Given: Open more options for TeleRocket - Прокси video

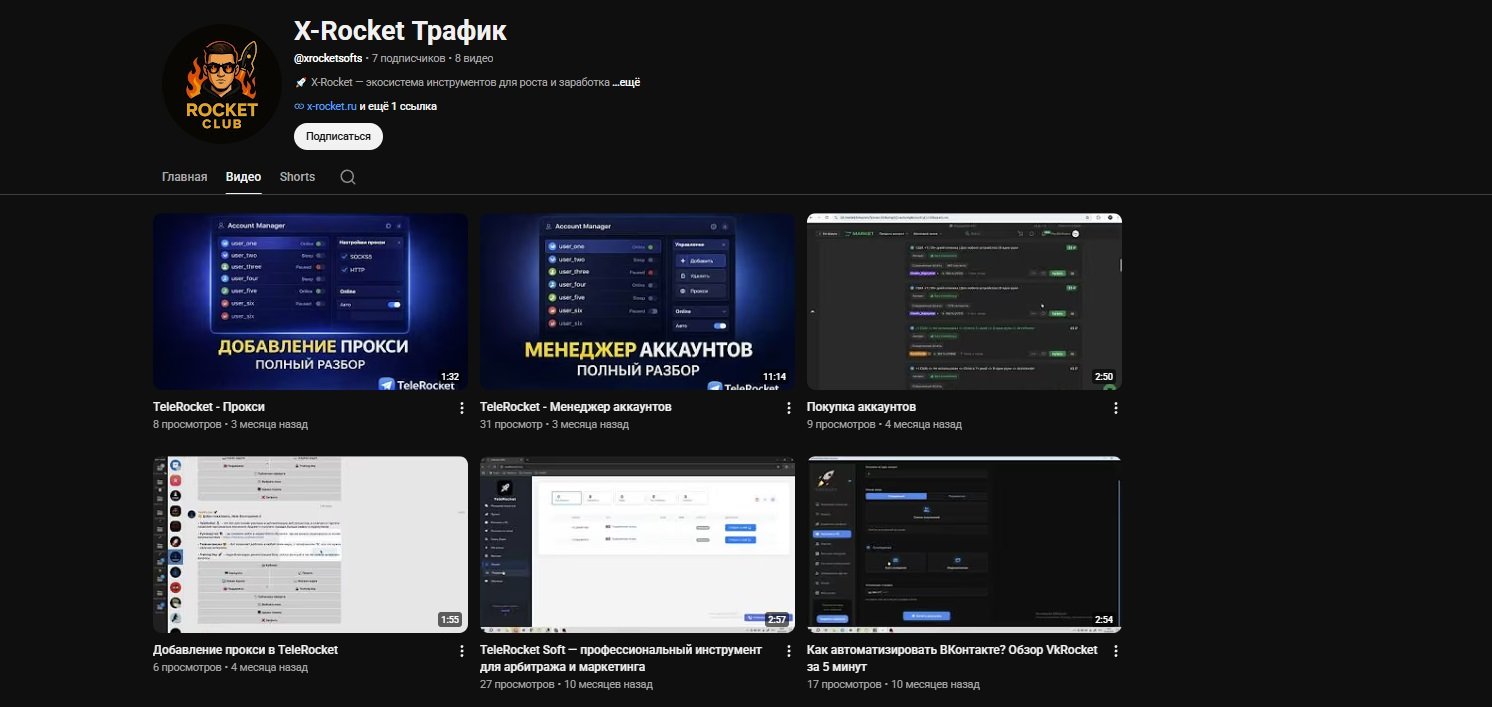Looking at the screenshot, I should 461,408.
